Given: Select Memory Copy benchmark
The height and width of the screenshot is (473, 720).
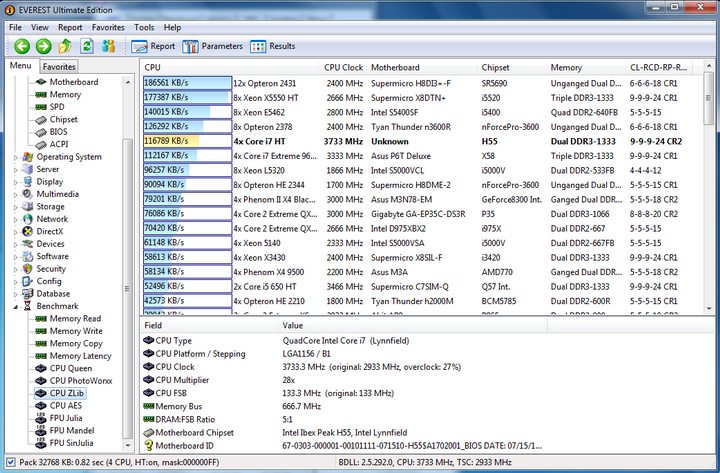Looking at the screenshot, I should [x=76, y=343].
